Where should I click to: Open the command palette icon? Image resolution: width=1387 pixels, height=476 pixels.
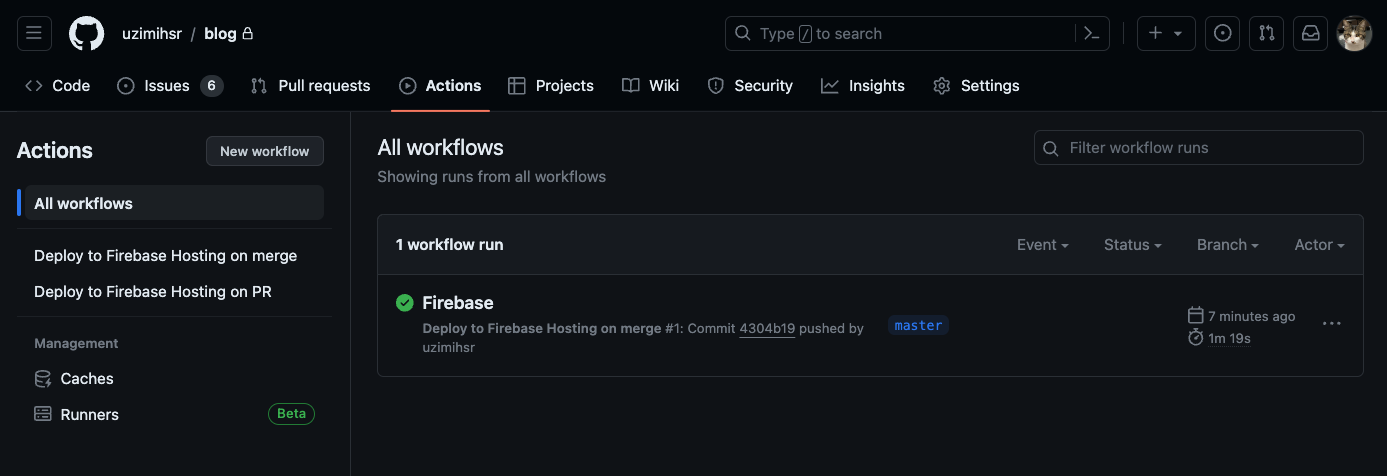[1092, 33]
